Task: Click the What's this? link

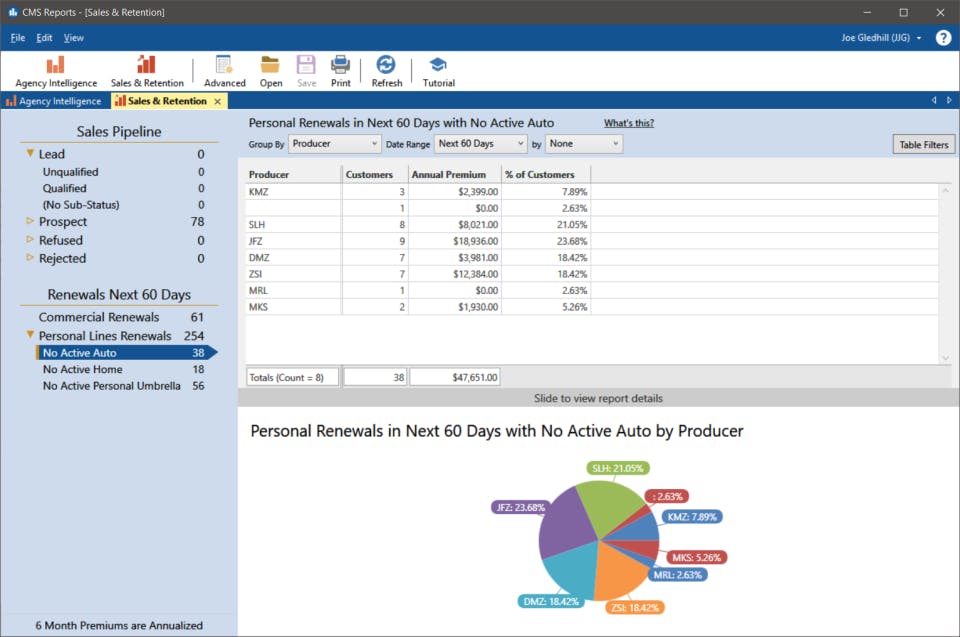Action: [628, 122]
